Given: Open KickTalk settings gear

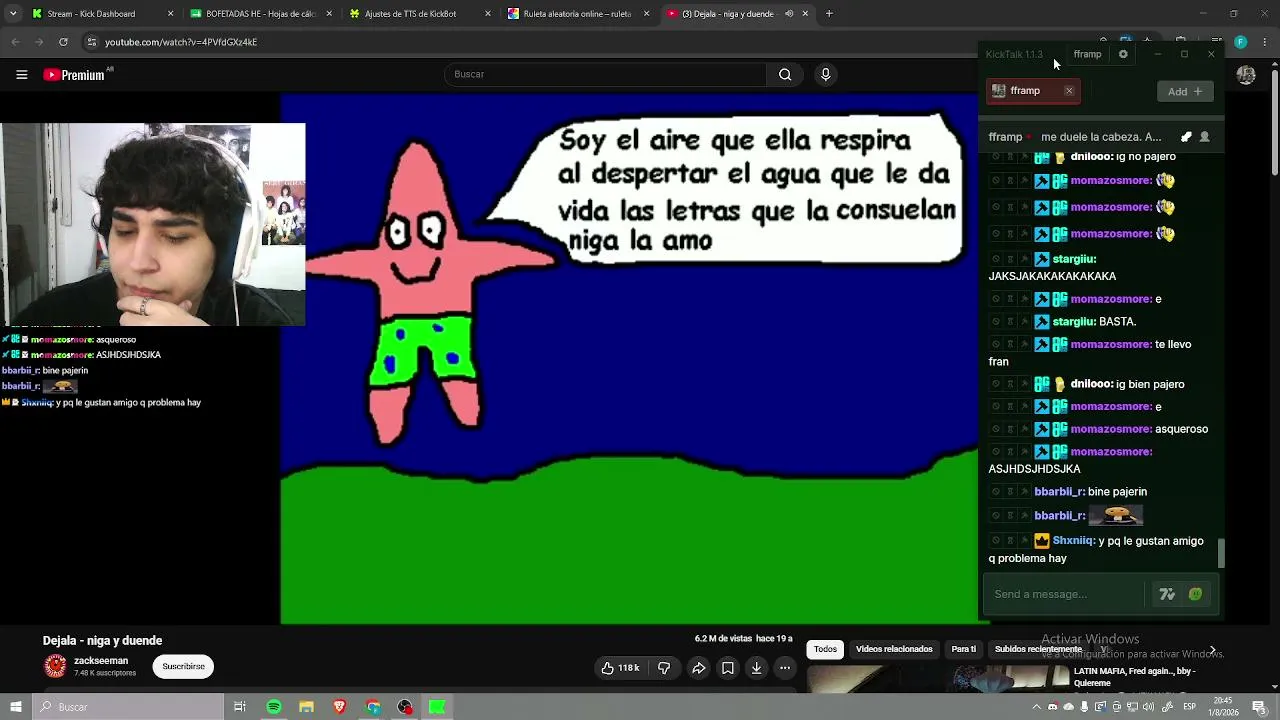Looking at the screenshot, I should click(1123, 54).
